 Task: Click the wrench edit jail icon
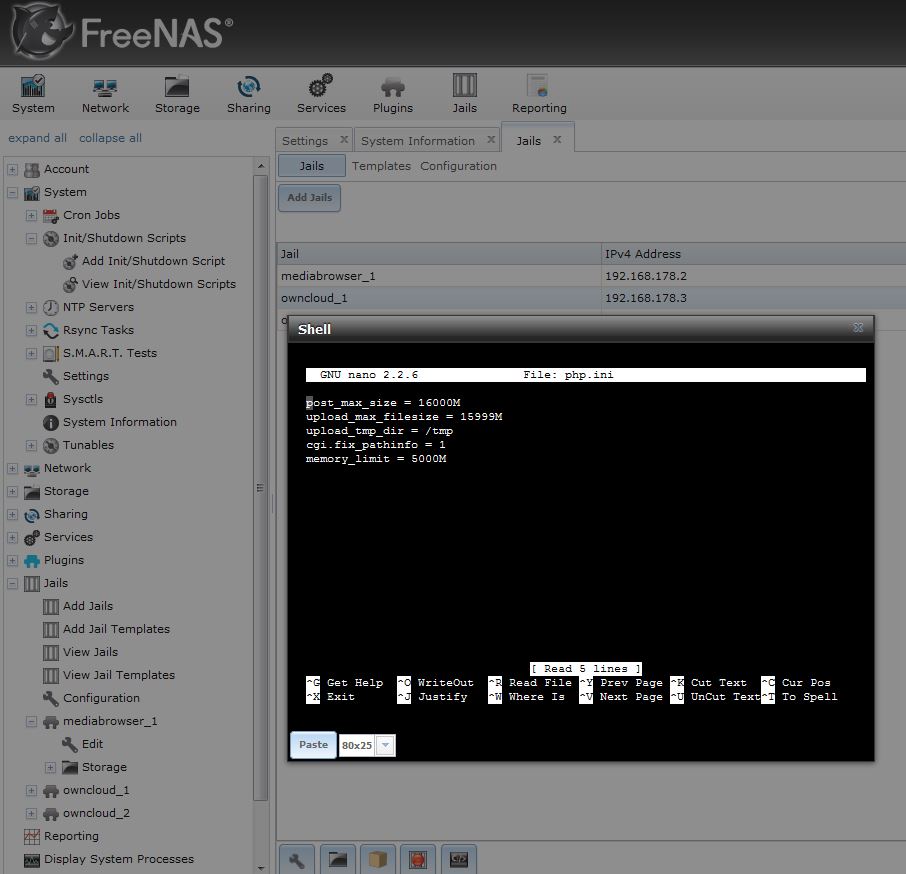coord(297,859)
